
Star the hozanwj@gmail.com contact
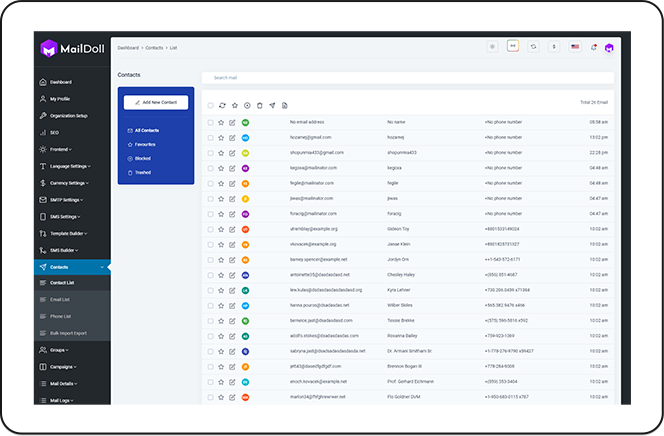[221, 137]
